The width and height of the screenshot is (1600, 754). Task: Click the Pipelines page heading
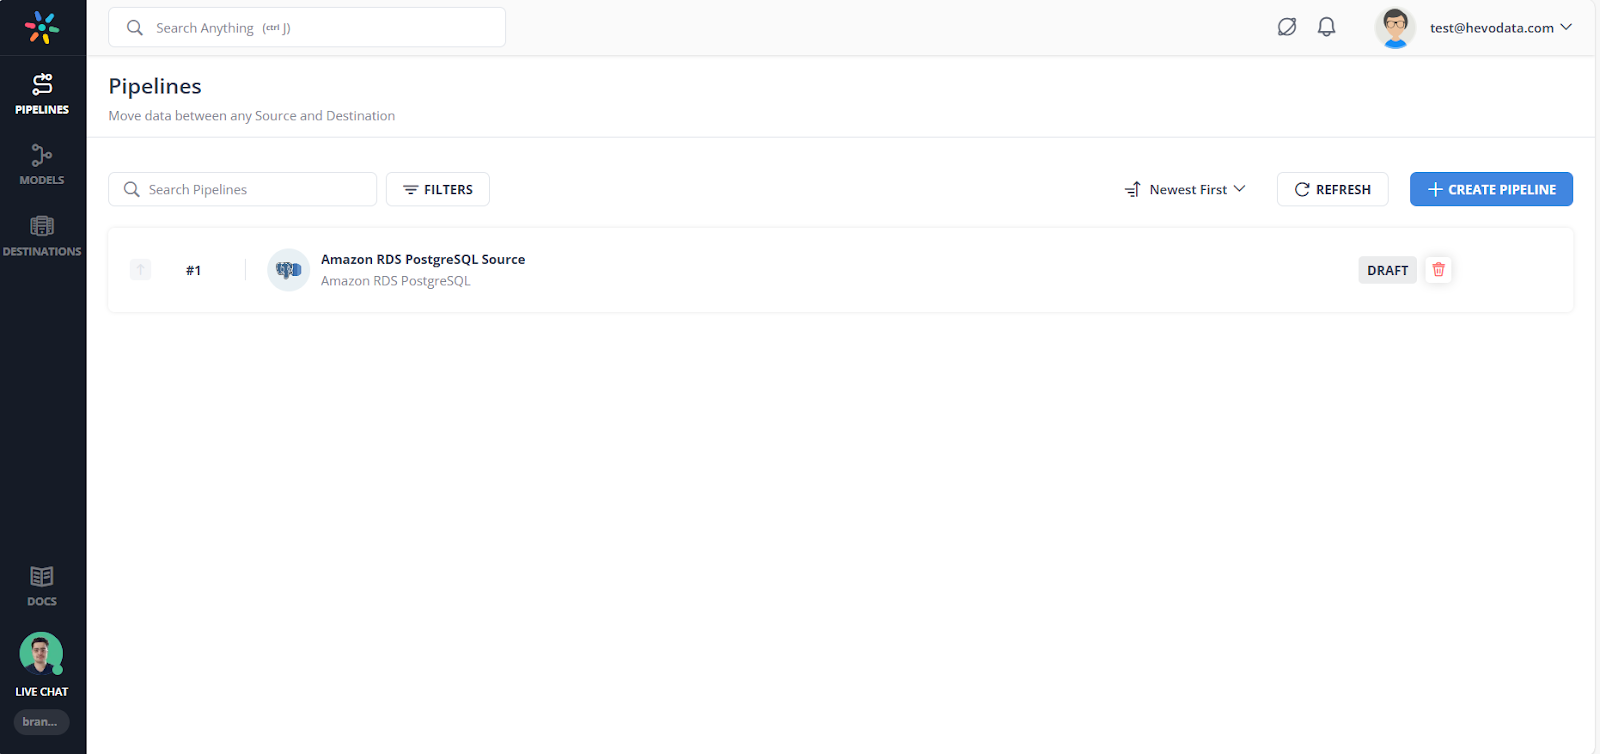pyautogui.click(x=155, y=86)
